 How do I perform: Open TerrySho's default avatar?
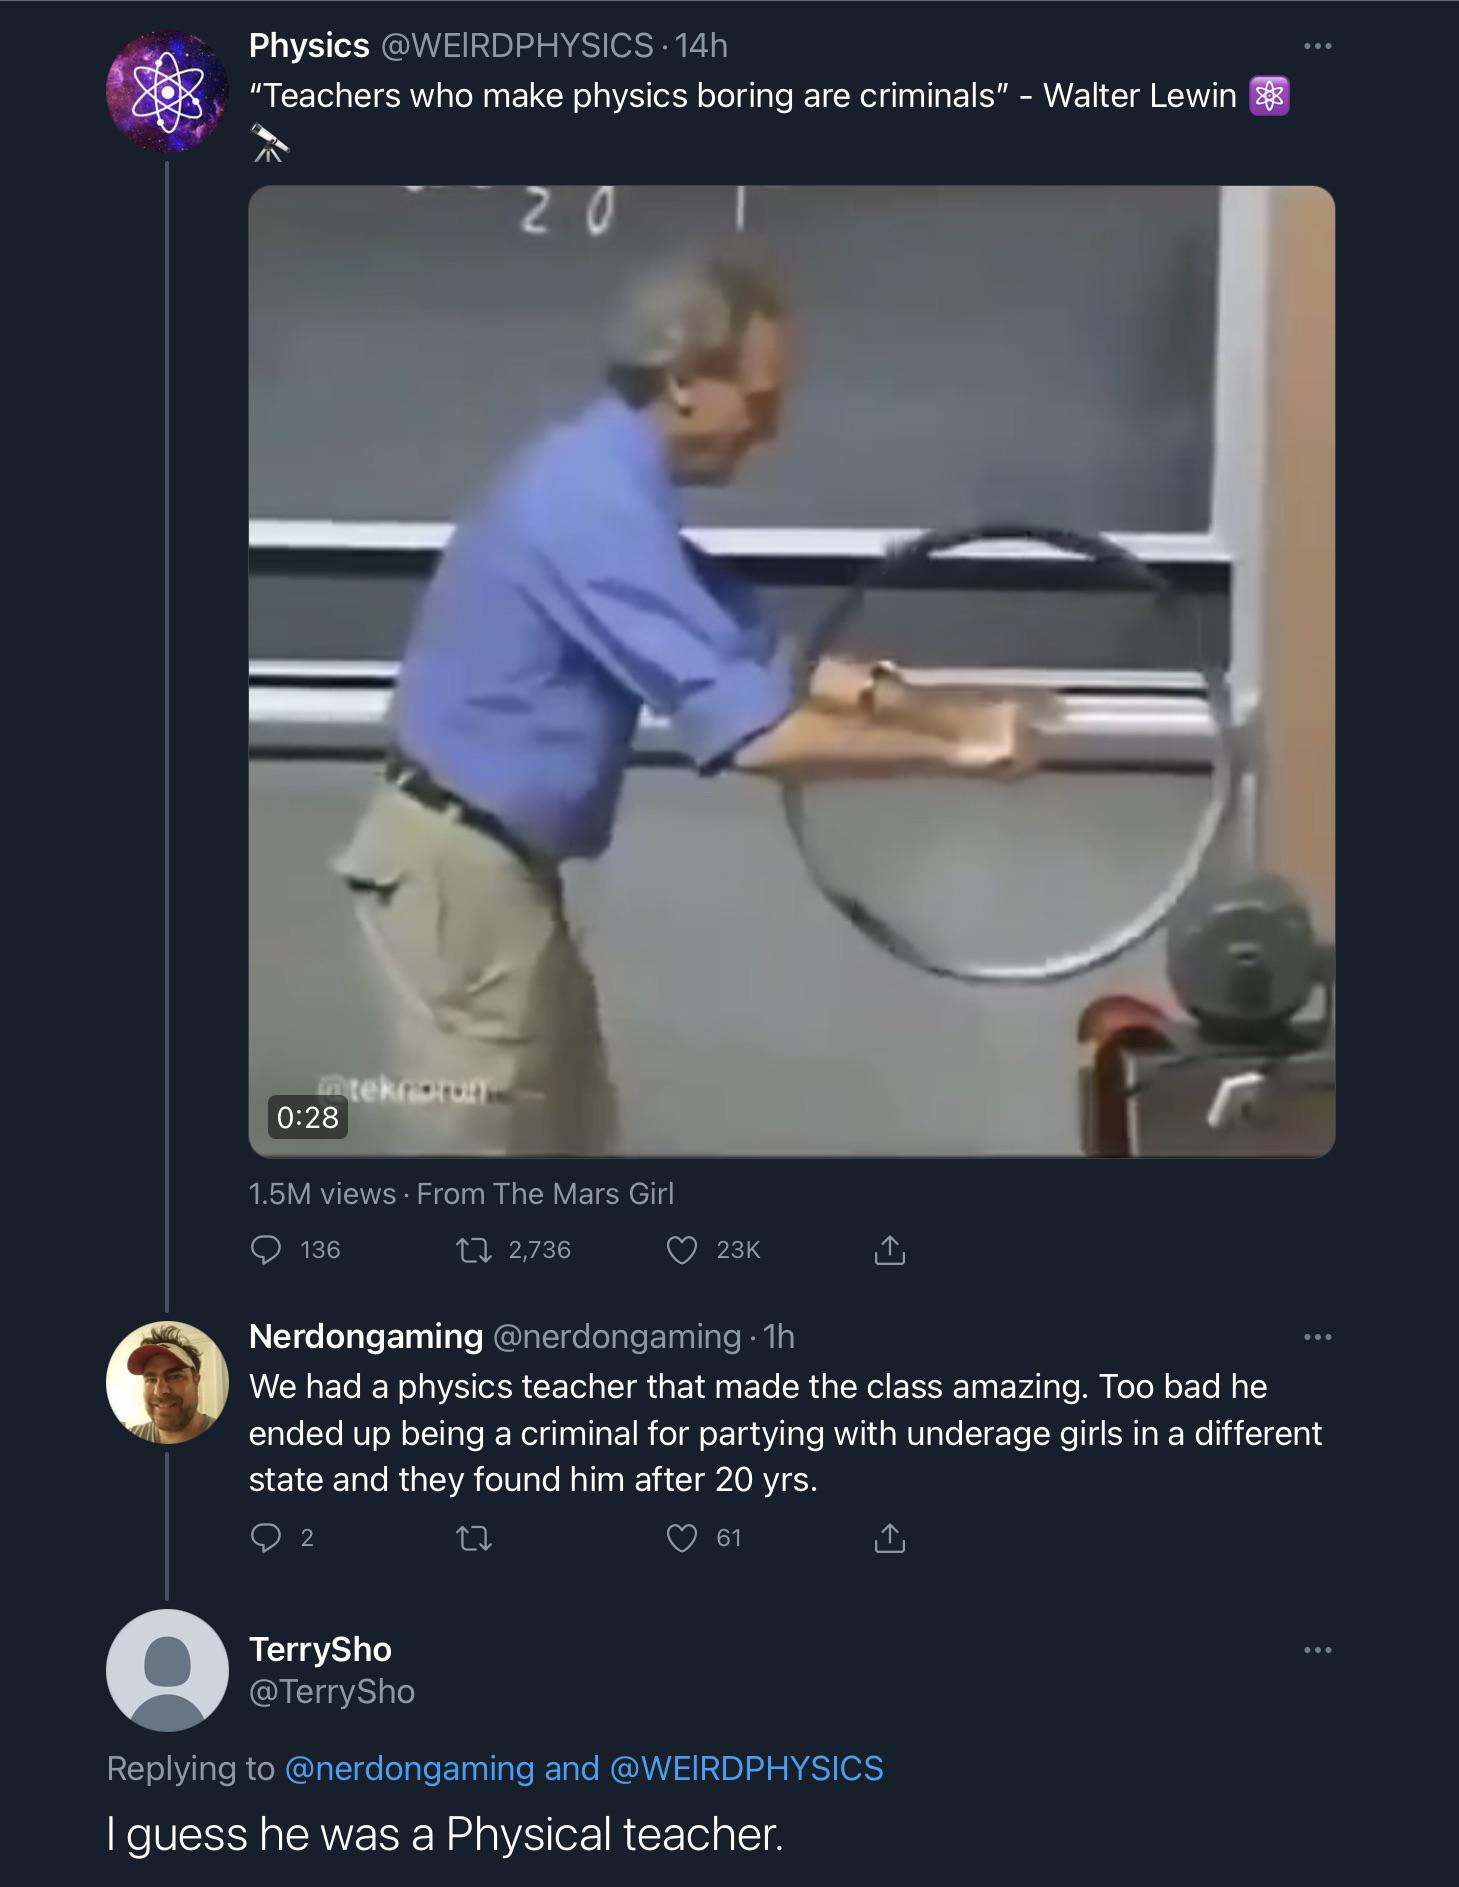(x=167, y=1670)
